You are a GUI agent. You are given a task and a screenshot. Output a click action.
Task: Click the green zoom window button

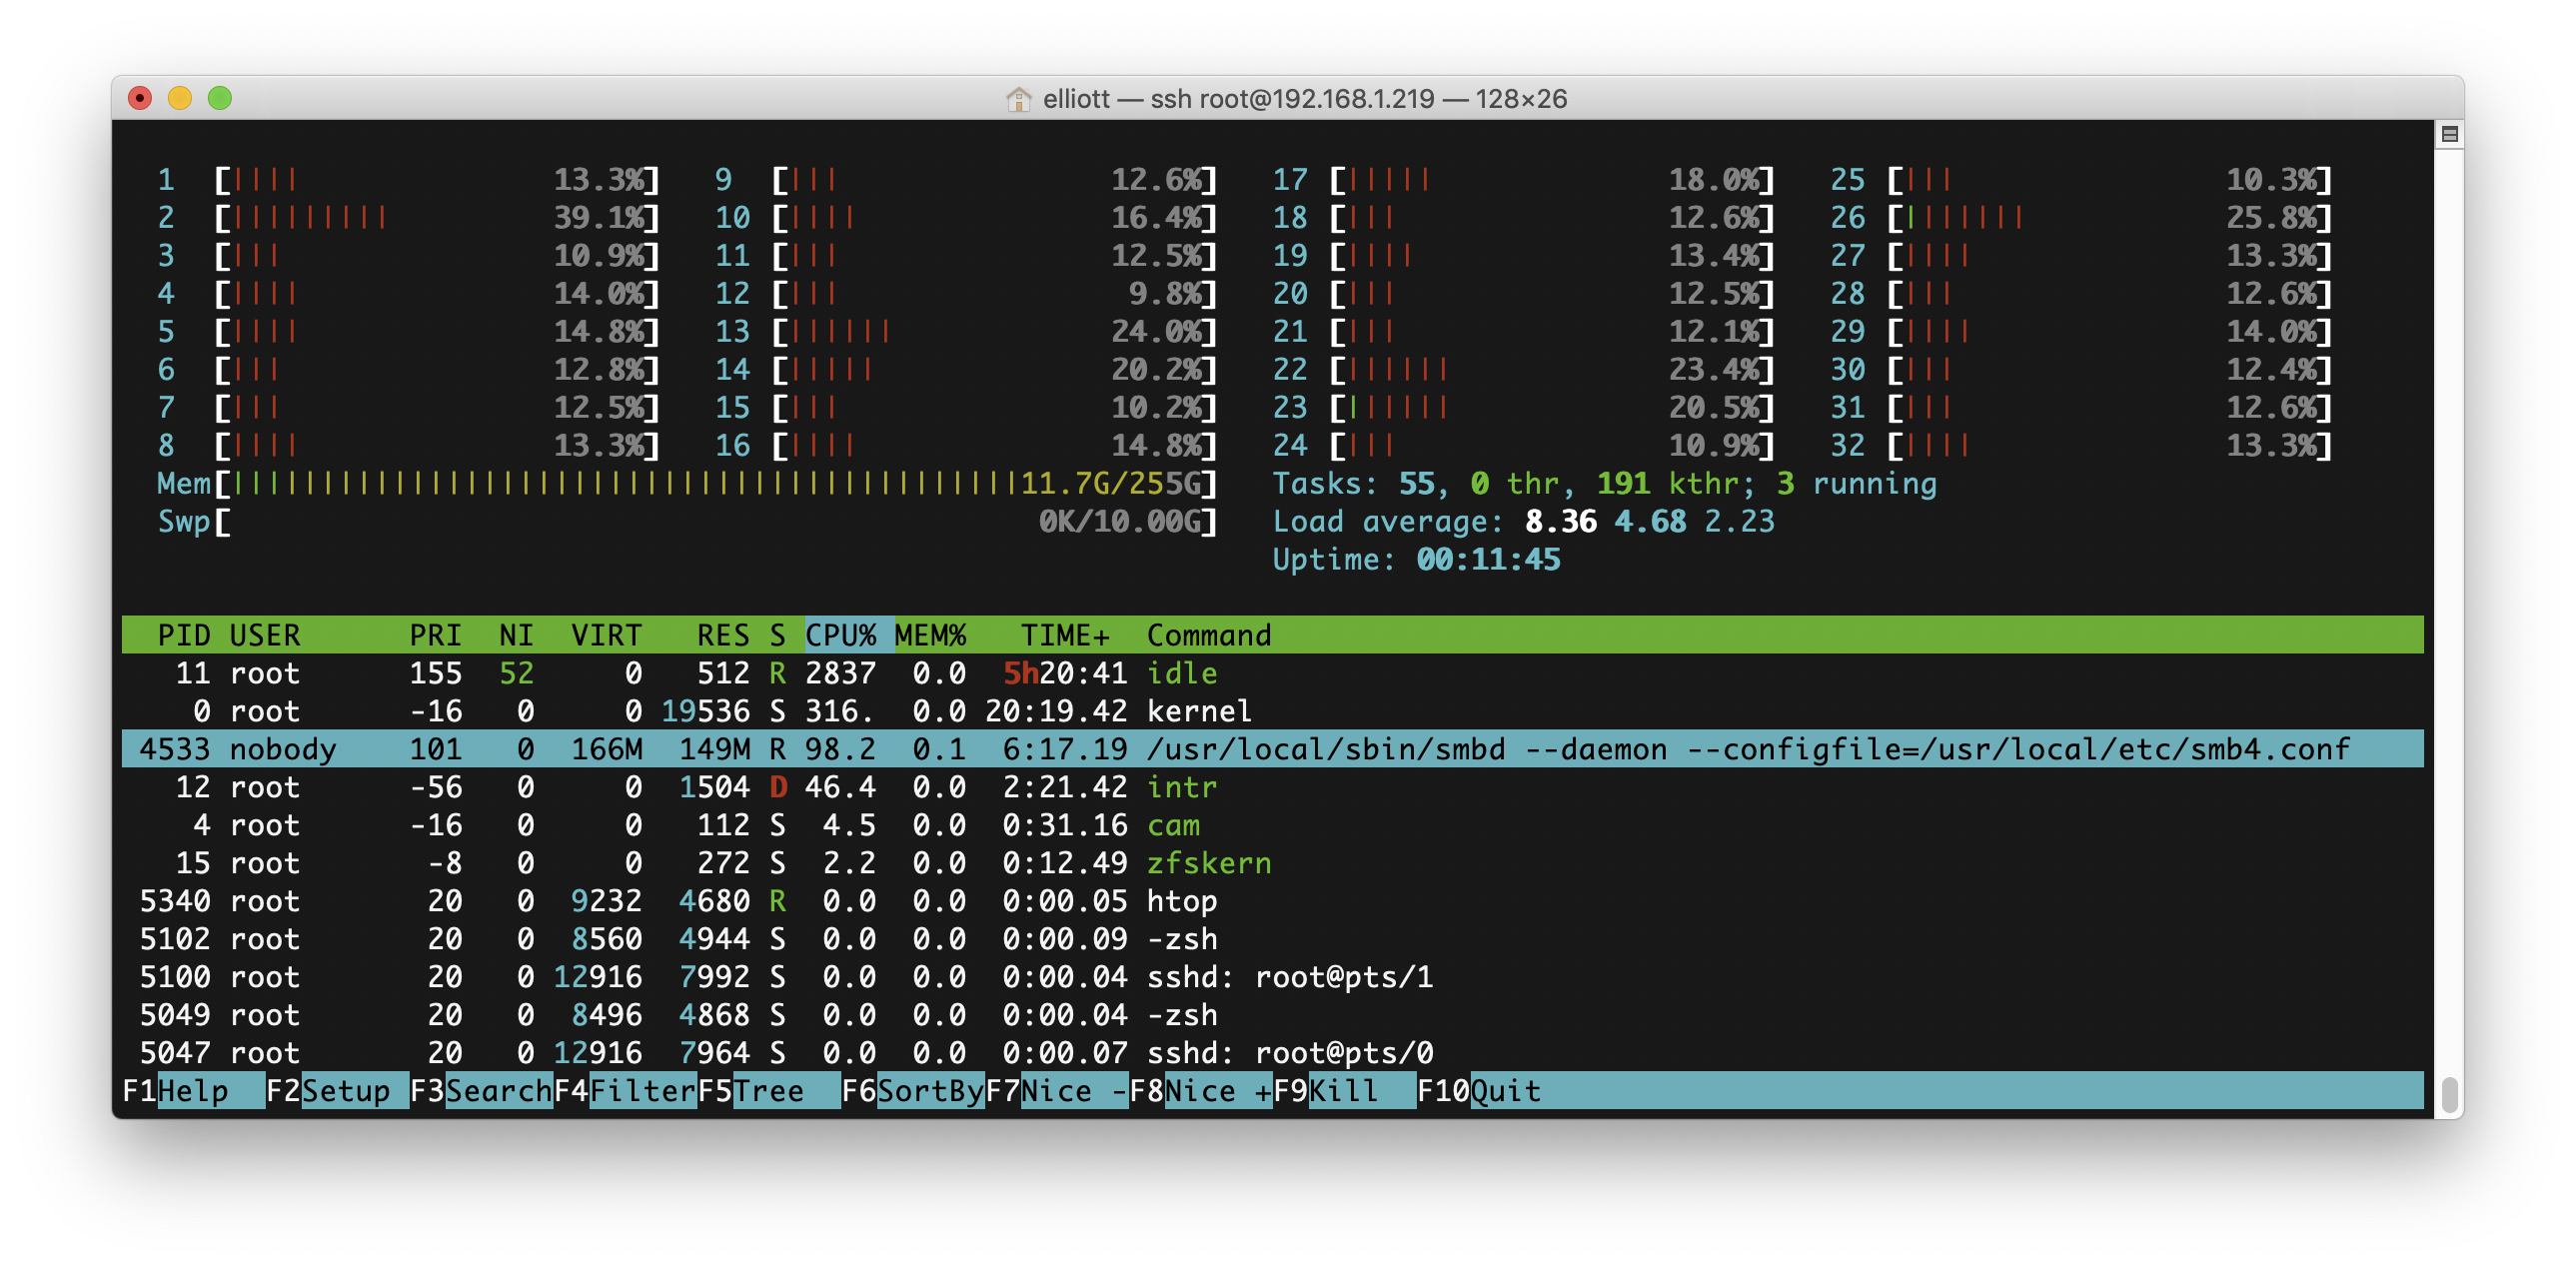(x=220, y=98)
